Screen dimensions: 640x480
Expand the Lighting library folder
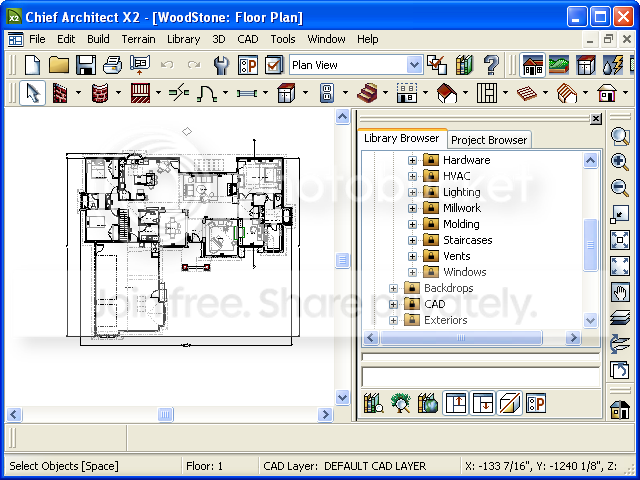click(x=412, y=192)
